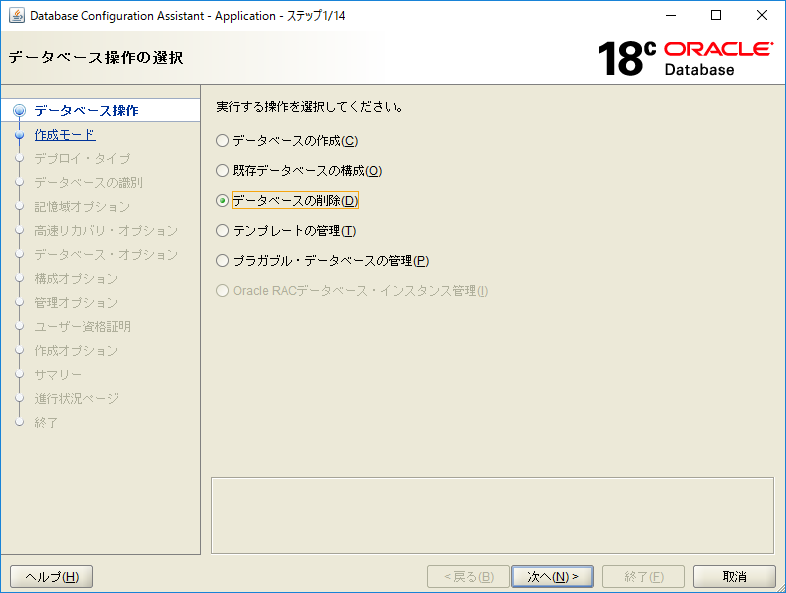
Task: Proceed with 次へ(N) button
Action: (552, 577)
